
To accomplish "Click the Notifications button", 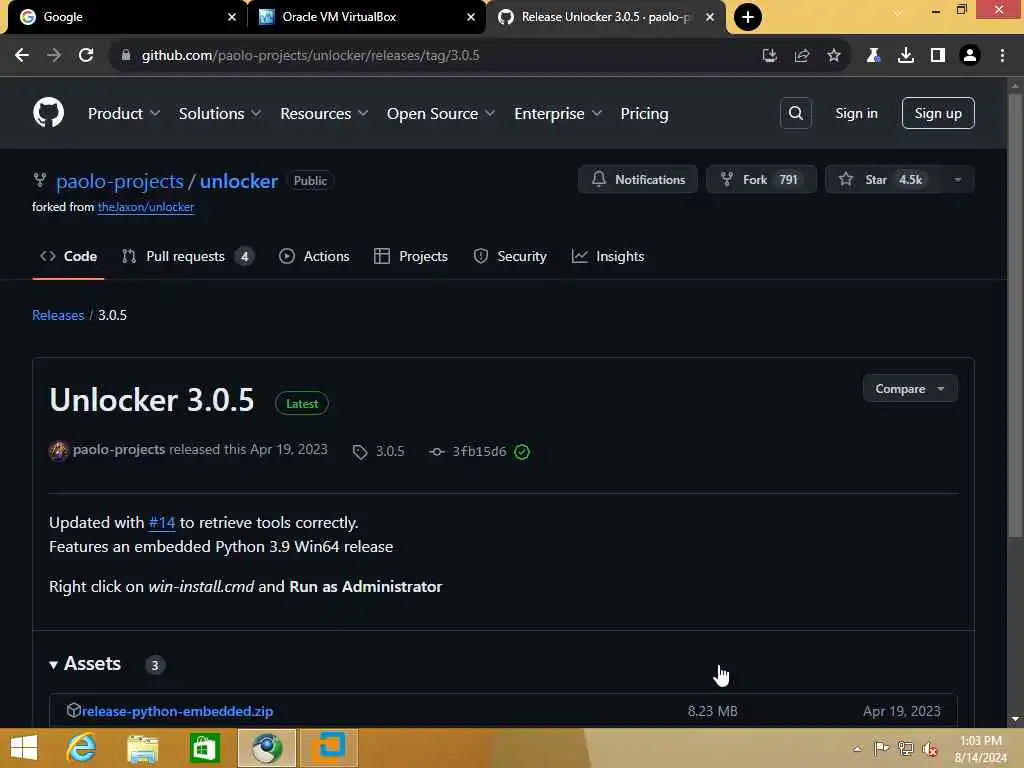I will pyautogui.click(x=638, y=180).
